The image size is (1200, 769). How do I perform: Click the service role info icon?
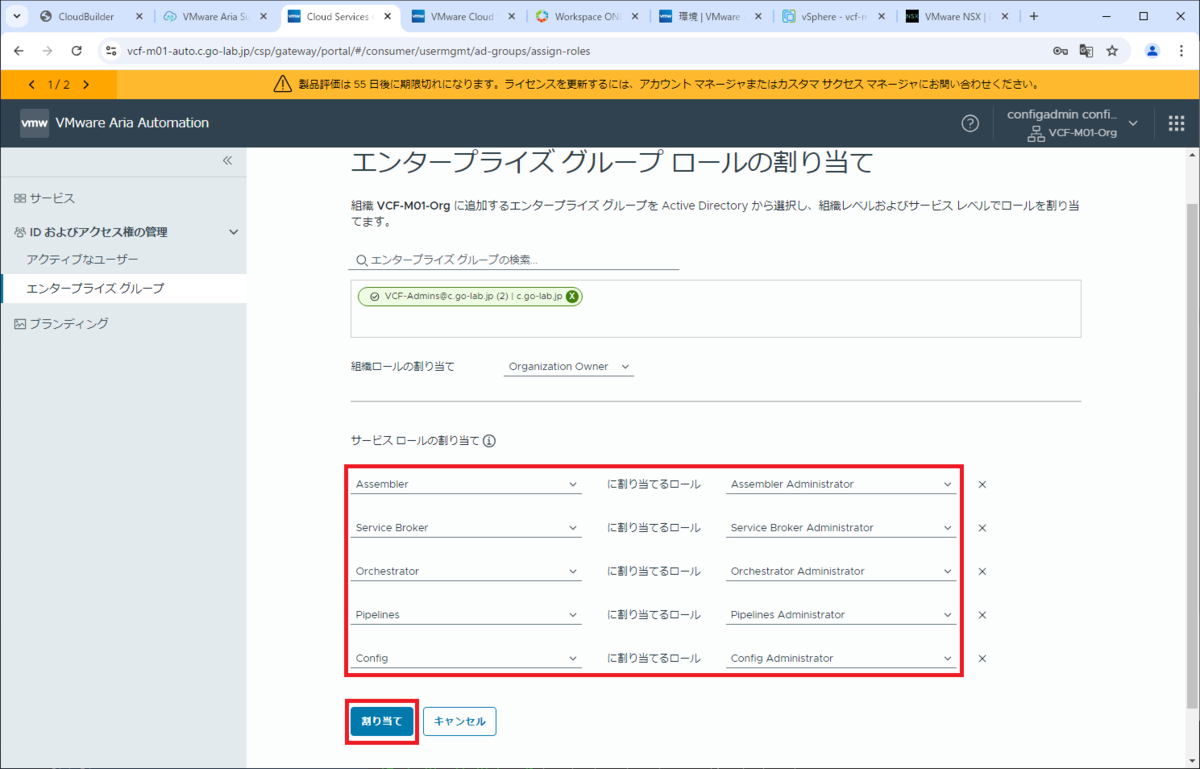[490, 440]
